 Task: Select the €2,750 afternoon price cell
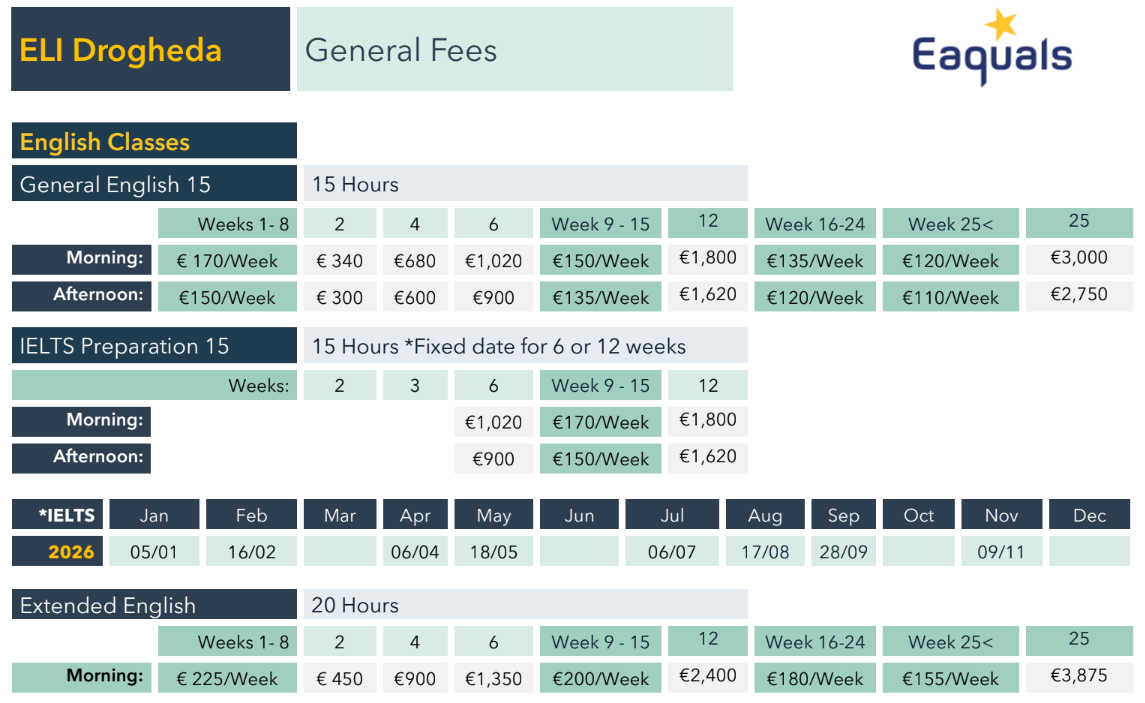click(1079, 294)
